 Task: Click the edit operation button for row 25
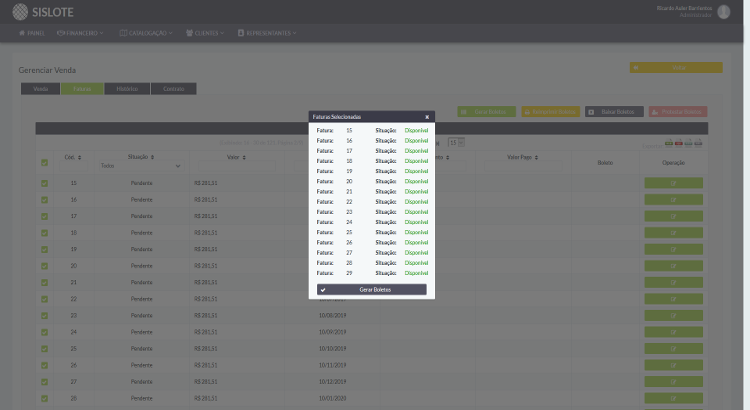pos(673,349)
